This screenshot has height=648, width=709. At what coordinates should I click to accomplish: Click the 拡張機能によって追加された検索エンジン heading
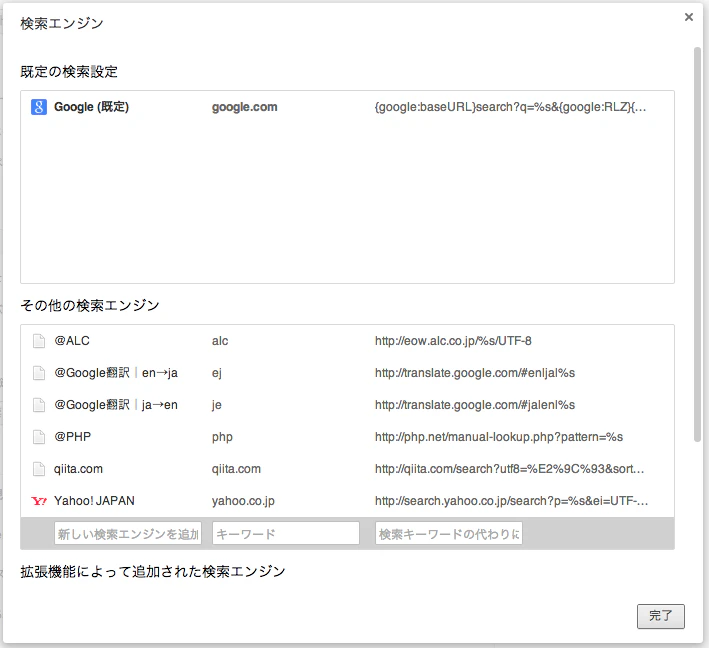[x=152, y=572]
